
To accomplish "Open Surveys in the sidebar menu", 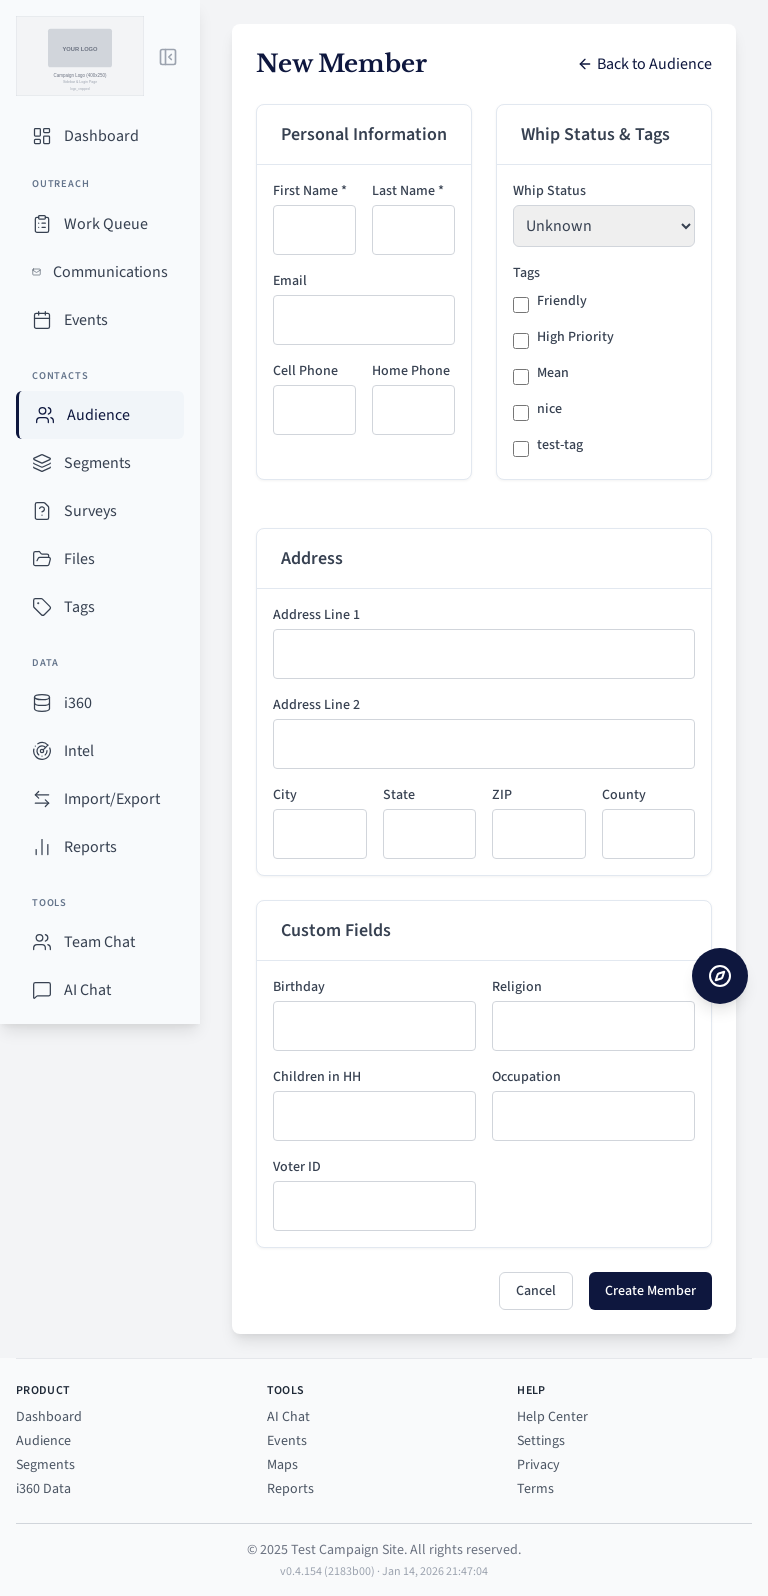I will pos(90,511).
